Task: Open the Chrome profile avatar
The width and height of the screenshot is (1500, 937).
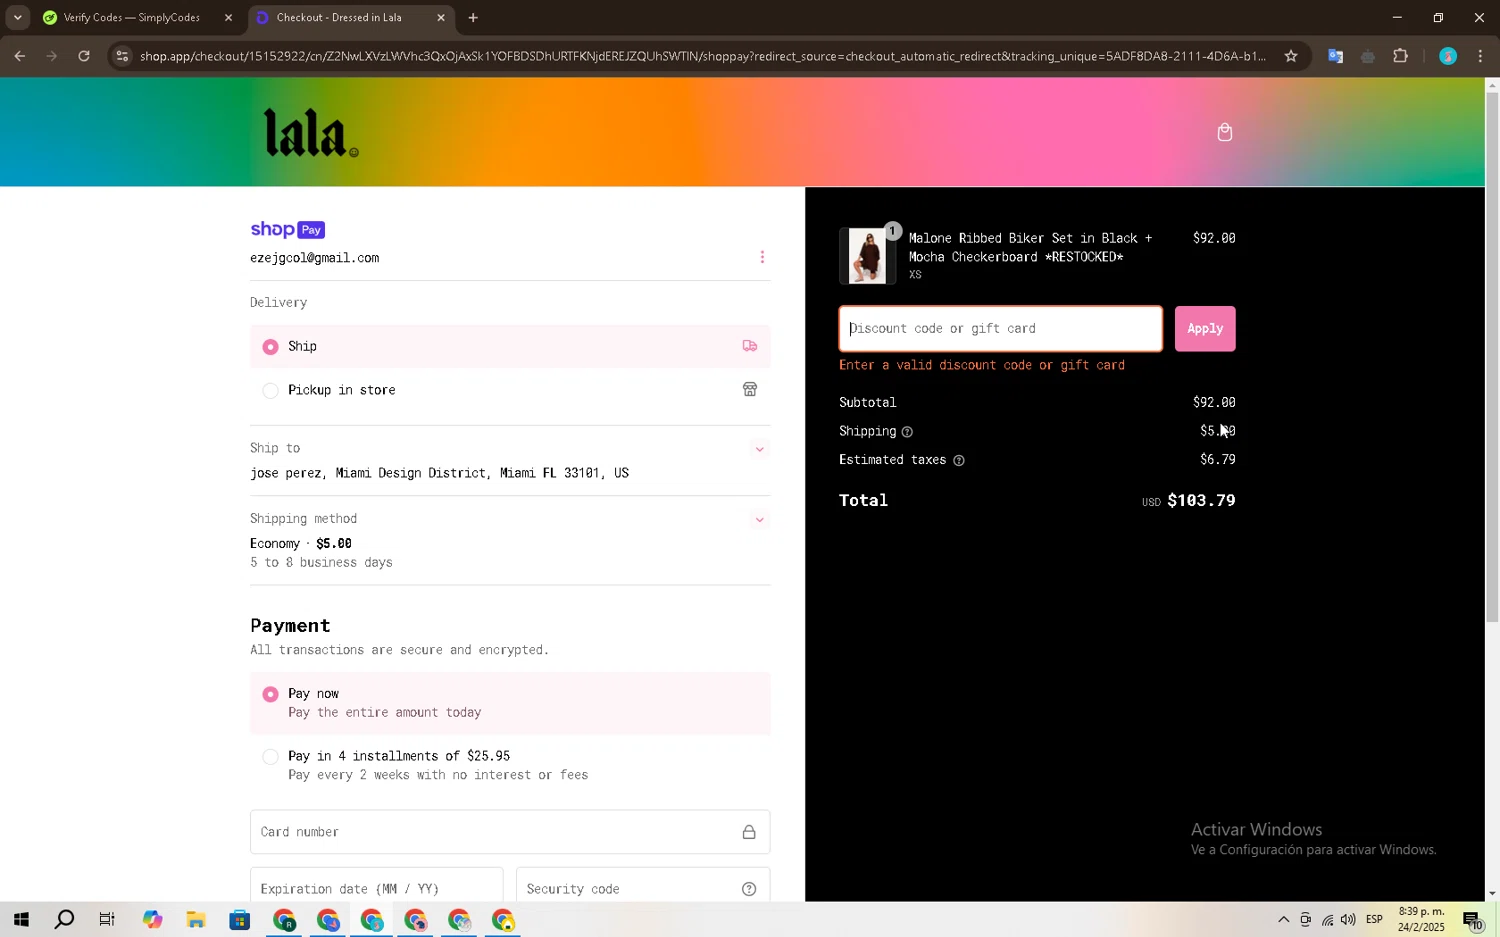Action: [x=1447, y=56]
